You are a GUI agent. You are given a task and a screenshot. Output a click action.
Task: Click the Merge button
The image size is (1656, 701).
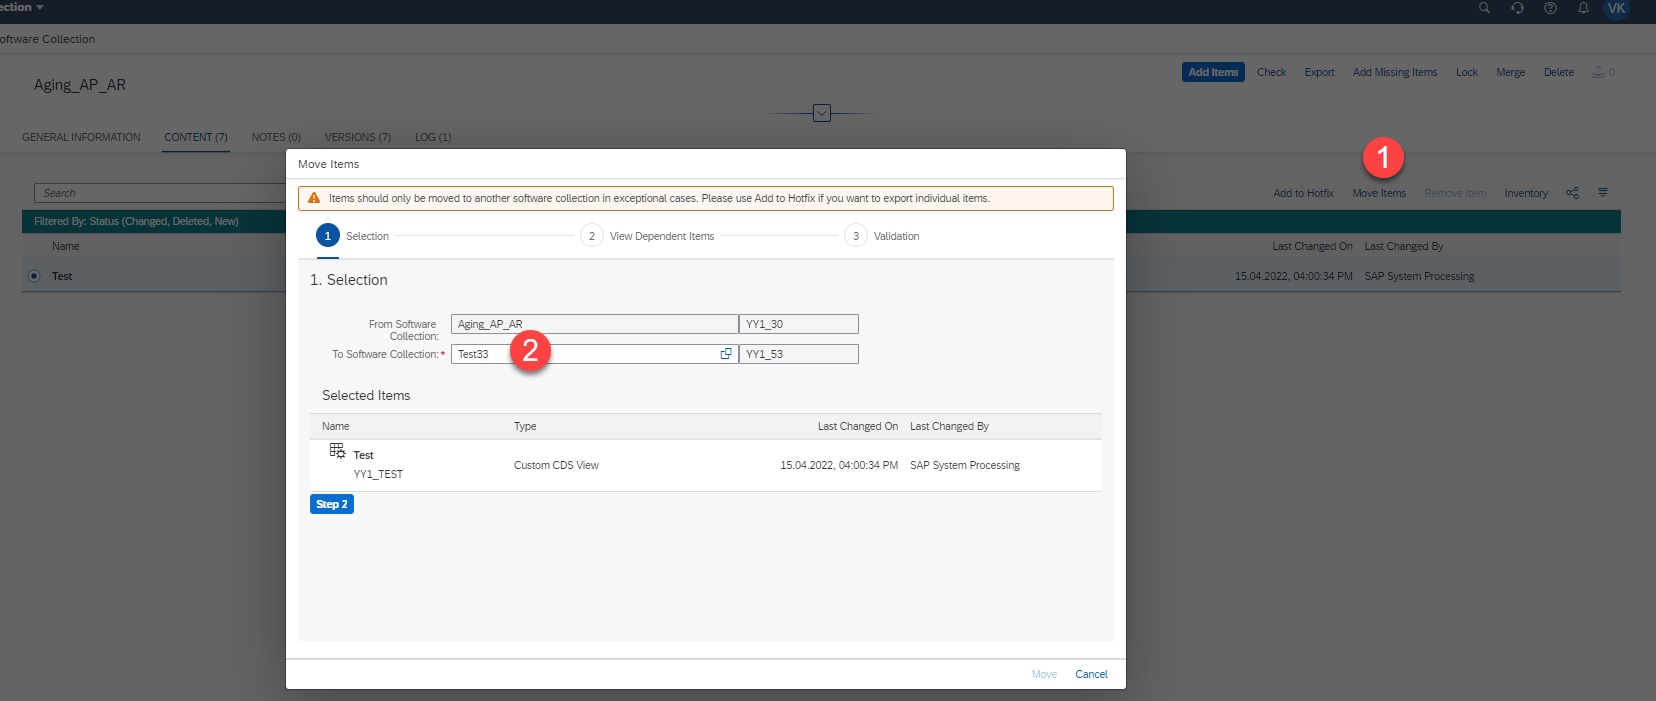click(x=1510, y=72)
